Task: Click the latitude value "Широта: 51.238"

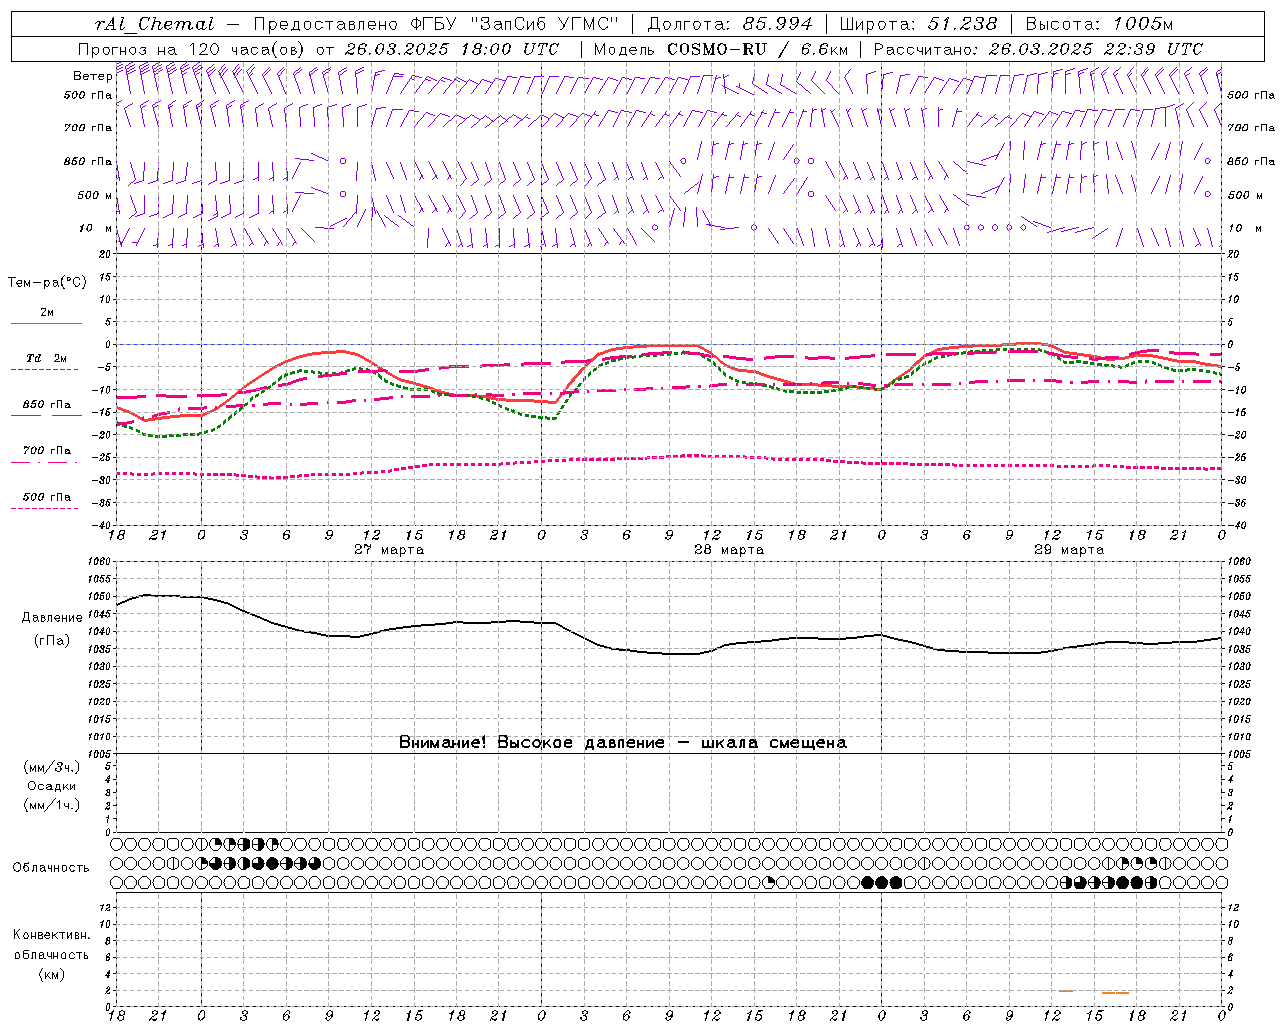Action: [x=918, y=23]
